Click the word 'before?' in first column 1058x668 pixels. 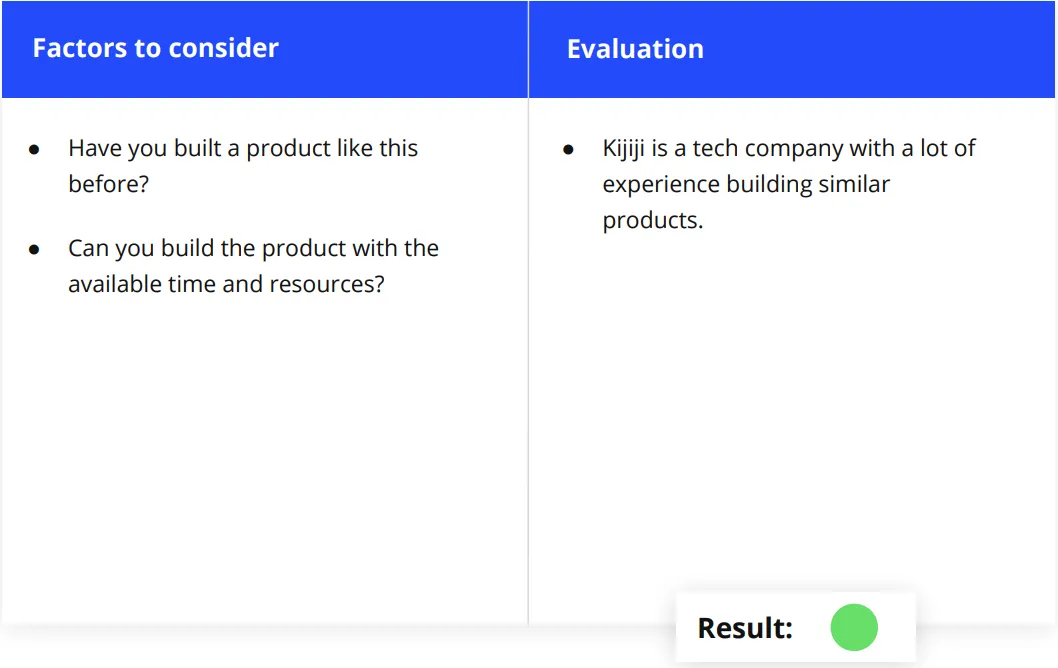[109, 184]
